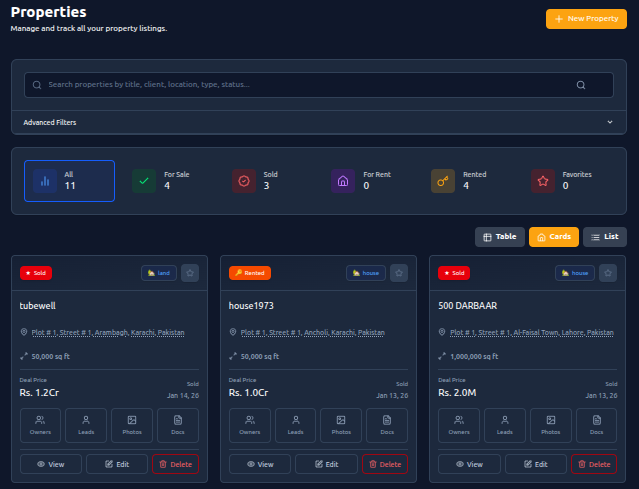Open Owners for the 500 DARBAAR property
639x489 pixels.
coord(459,425)
